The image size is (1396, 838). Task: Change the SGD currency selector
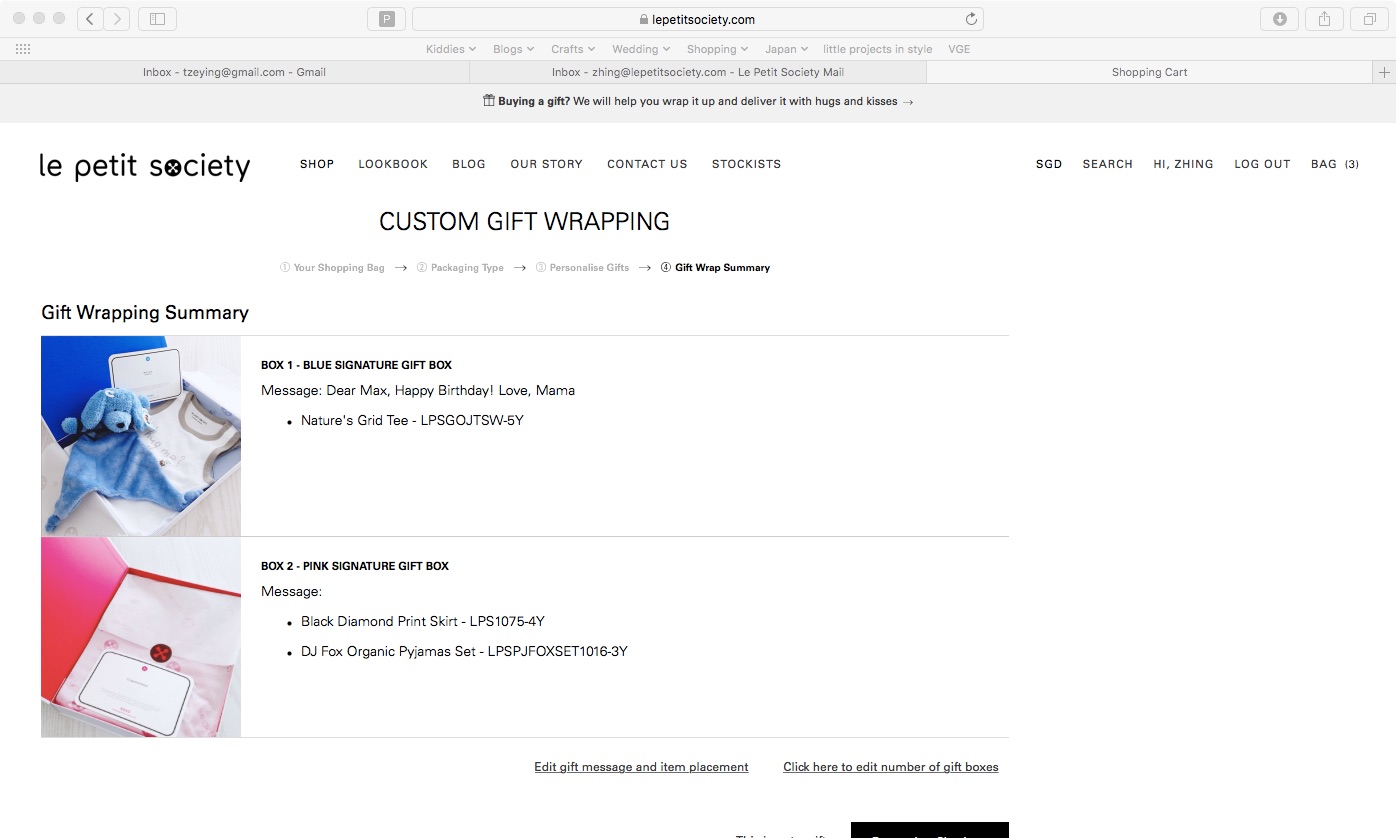(x=1049, y=164)
